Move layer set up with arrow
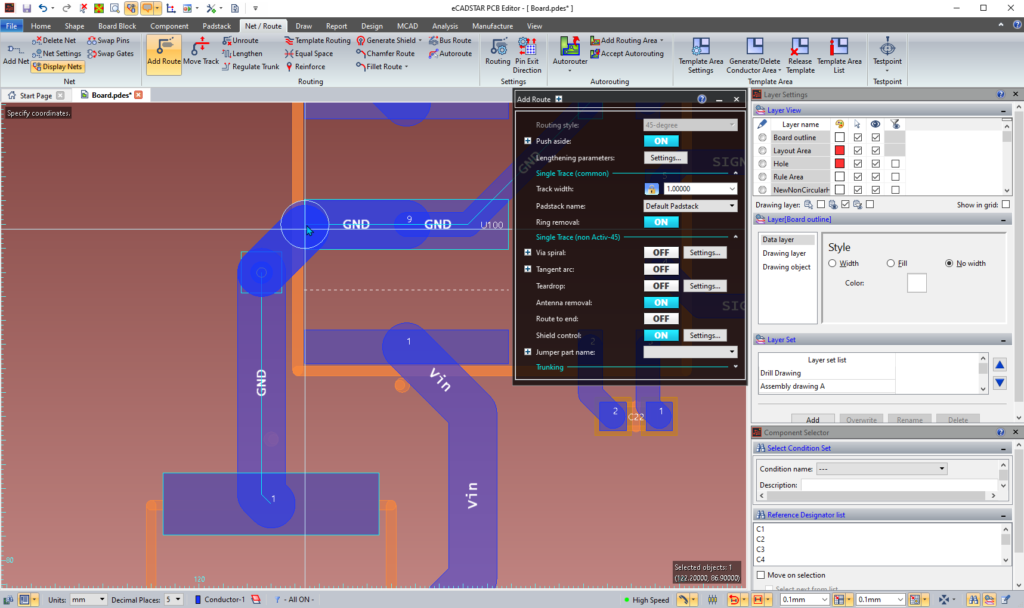Image resolution: width=1024 pixels, height=608 pixels. (x=999, y=364)
